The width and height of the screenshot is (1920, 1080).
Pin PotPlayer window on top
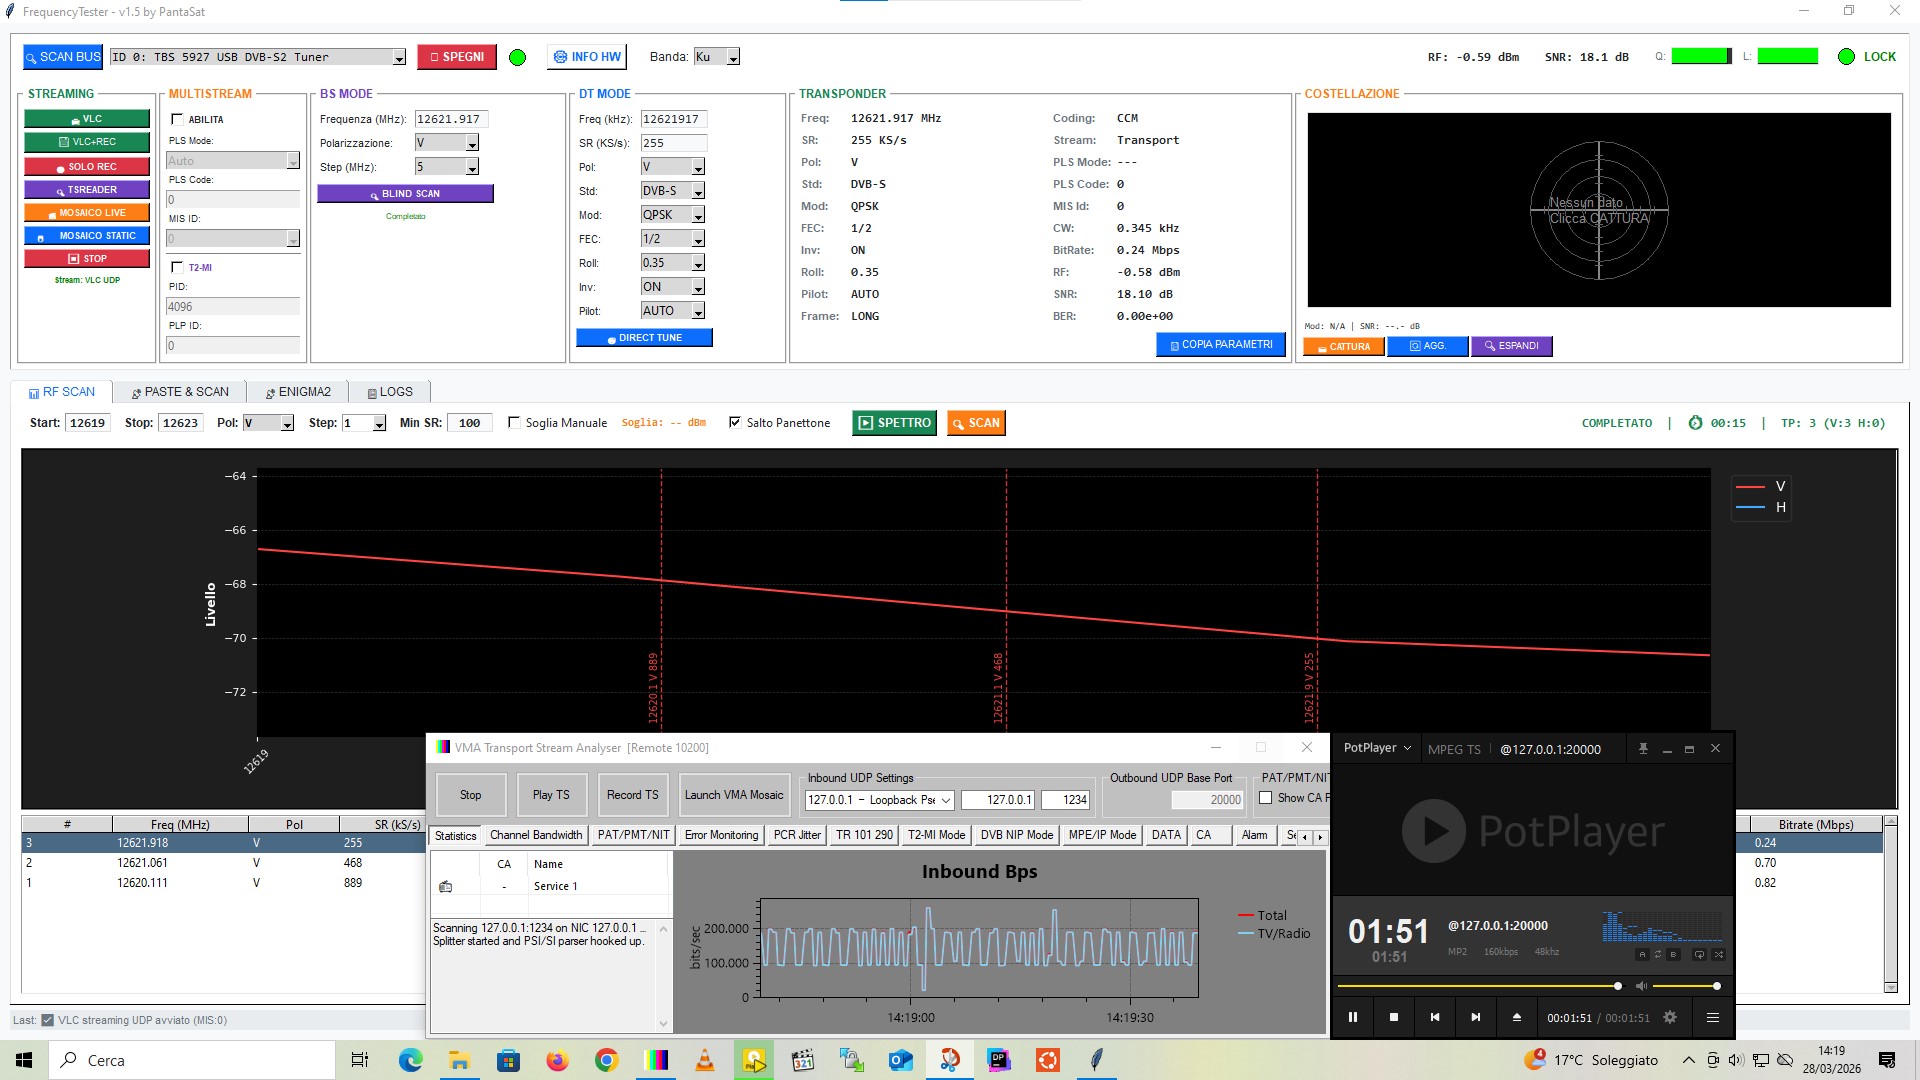(1643, 749)
